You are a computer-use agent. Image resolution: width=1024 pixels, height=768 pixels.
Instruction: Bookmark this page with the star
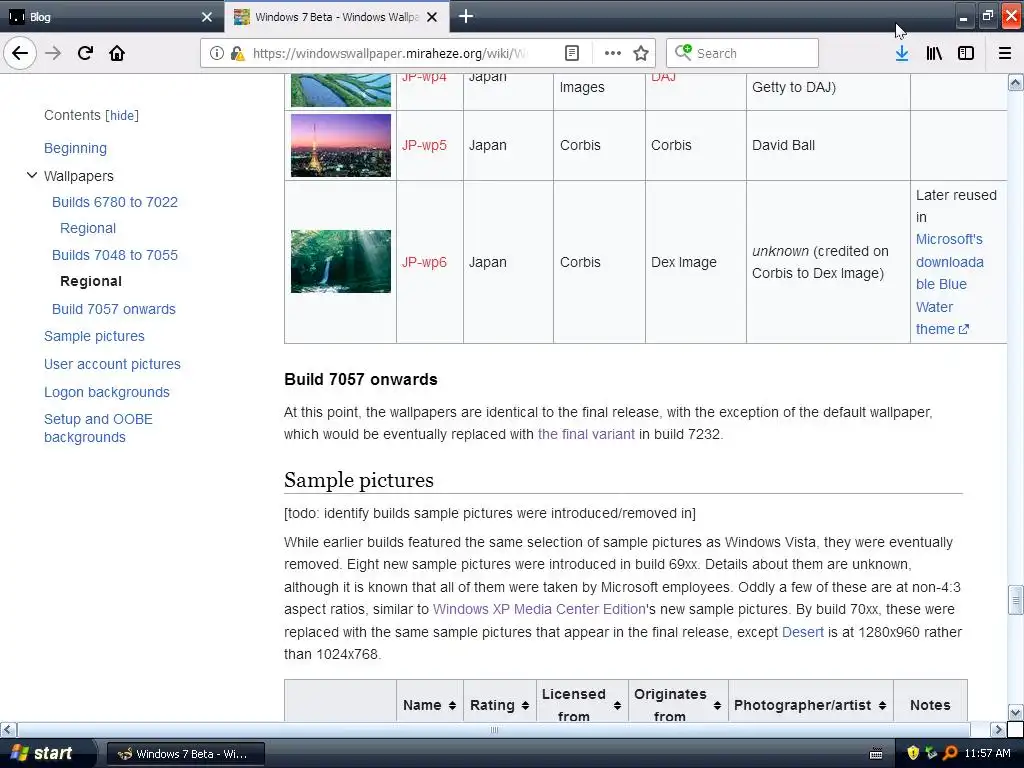tap(641, 53)
